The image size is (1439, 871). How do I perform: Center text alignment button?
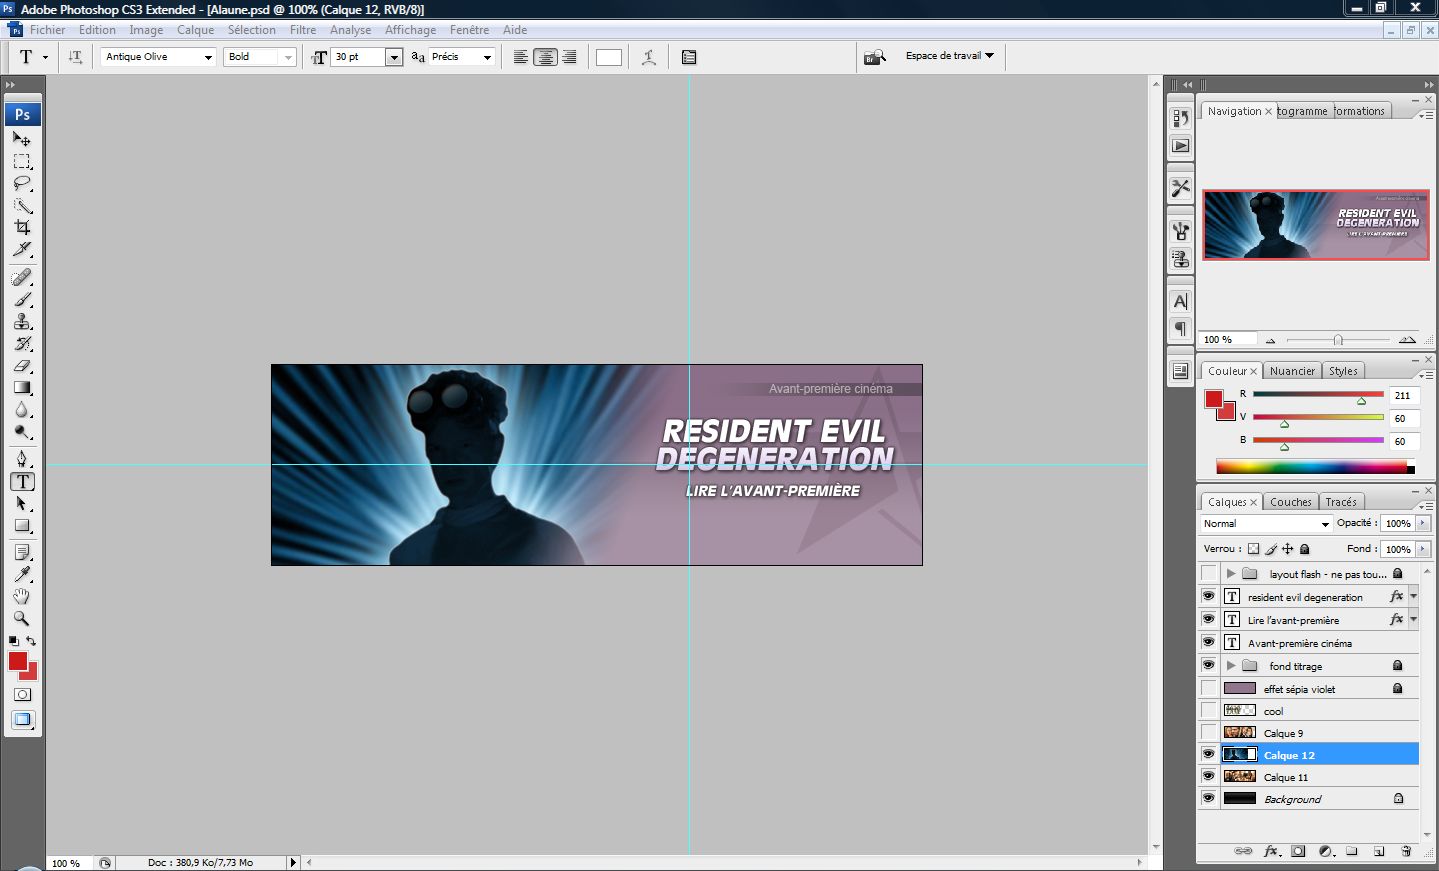pyautogui.click(x=545, y=57)
